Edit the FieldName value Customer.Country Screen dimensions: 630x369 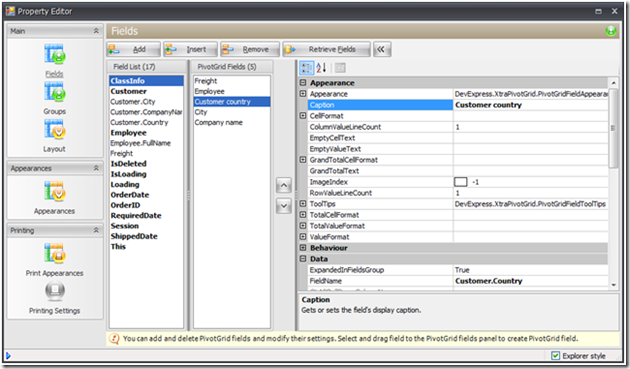coord(530,281)
